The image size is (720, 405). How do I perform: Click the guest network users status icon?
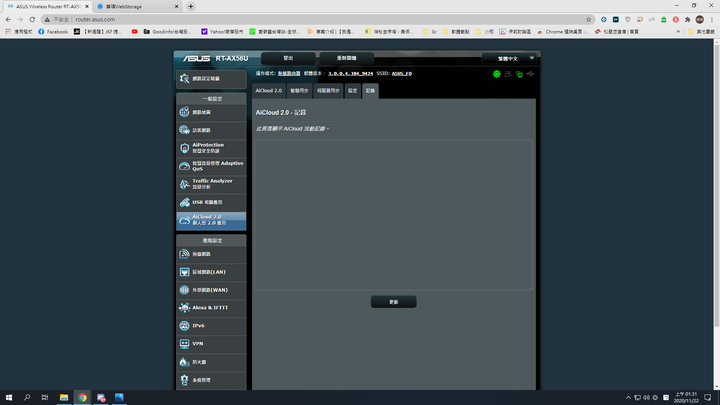pyautogui.click(x=508, y=73)
